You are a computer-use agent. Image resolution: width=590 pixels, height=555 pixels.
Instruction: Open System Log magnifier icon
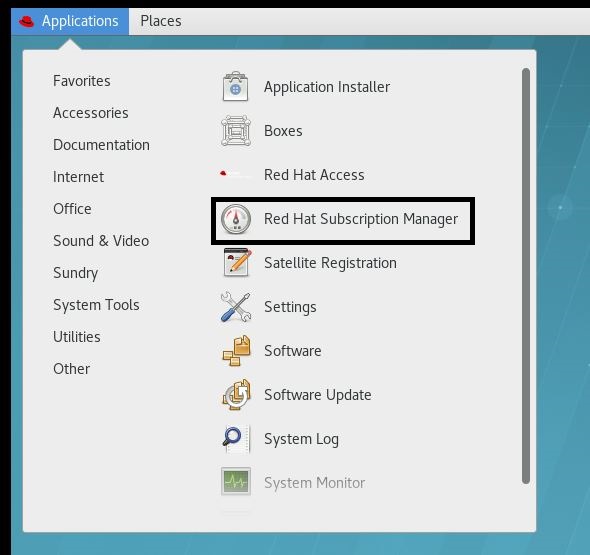[236, 439]
